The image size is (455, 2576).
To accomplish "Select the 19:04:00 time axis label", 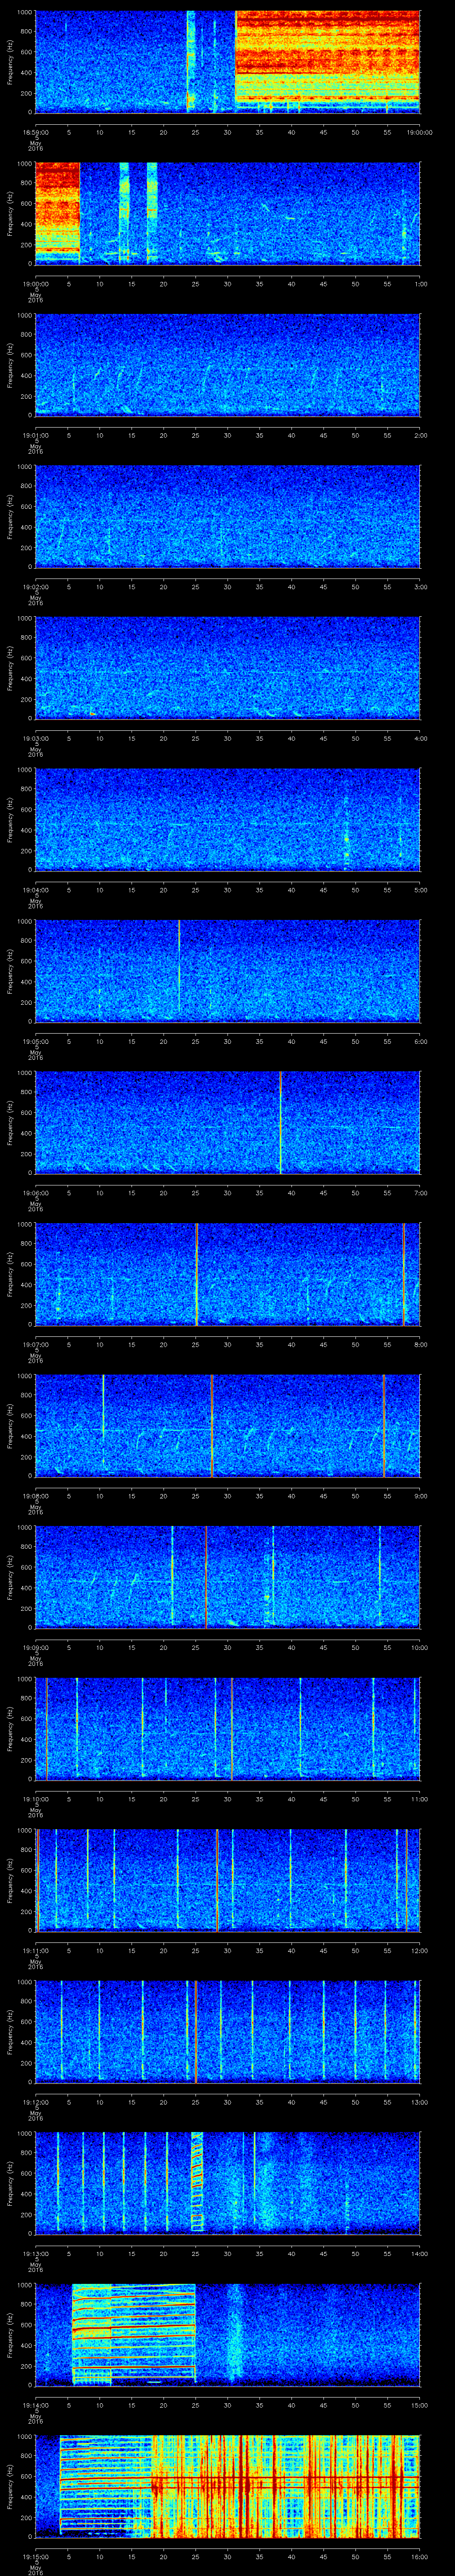I will pos(36,890).
